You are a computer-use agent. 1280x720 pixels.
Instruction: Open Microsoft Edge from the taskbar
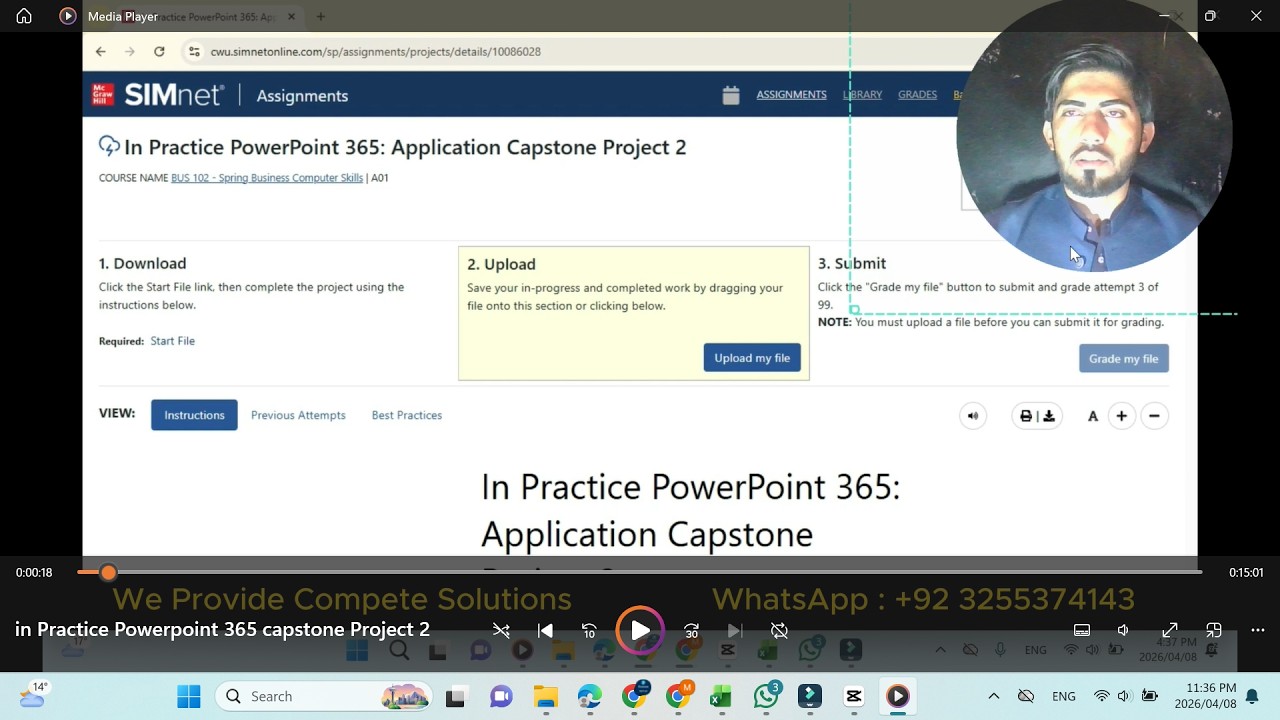[x=589, y=696]
